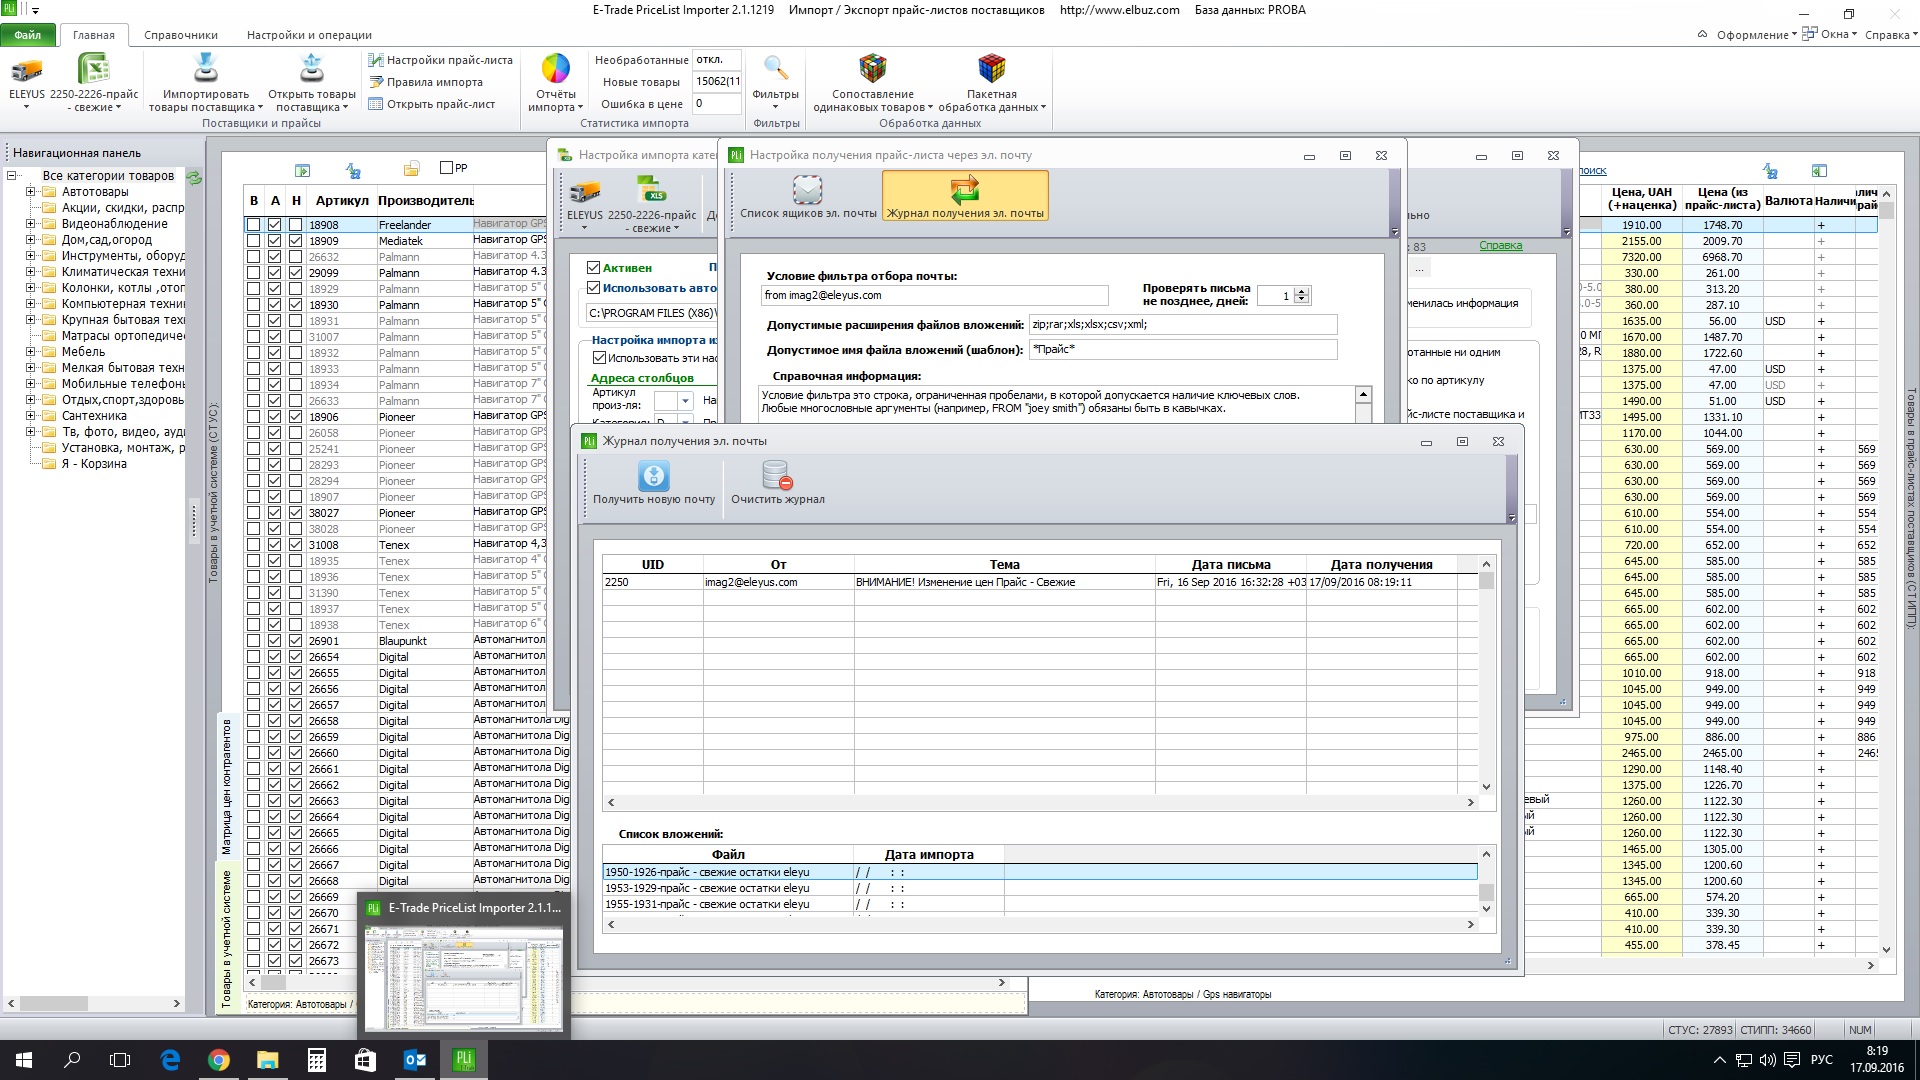1920x1080 pixels.
Task: Select the Матрица цен контрагентов vertical tab
Action: coord(226,786)
